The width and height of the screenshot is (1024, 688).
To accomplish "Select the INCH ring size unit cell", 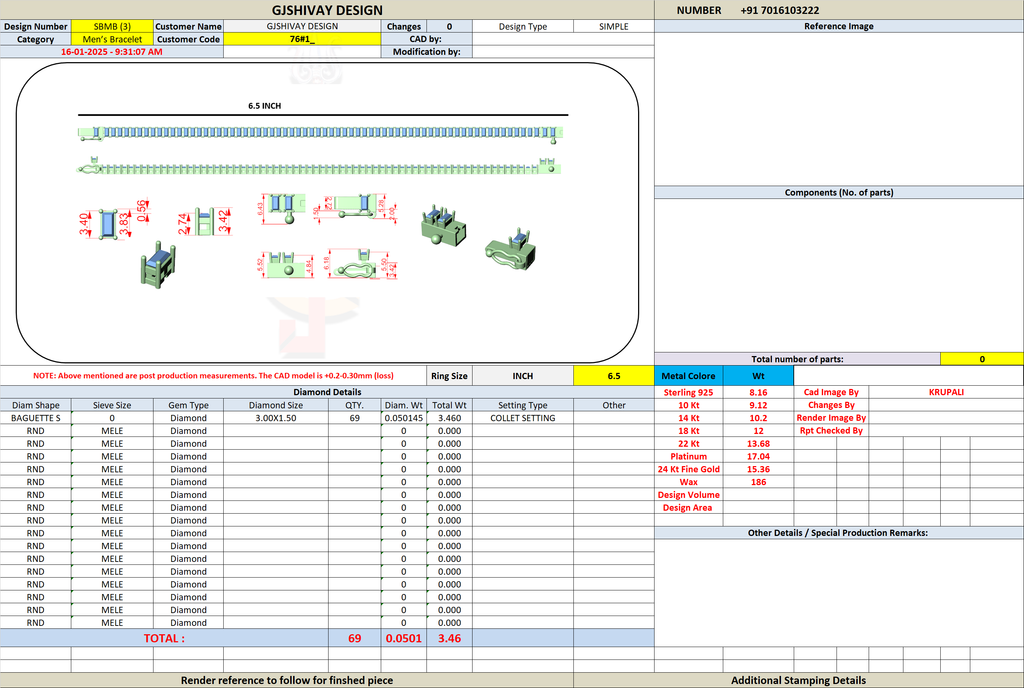I will point(522,376).
